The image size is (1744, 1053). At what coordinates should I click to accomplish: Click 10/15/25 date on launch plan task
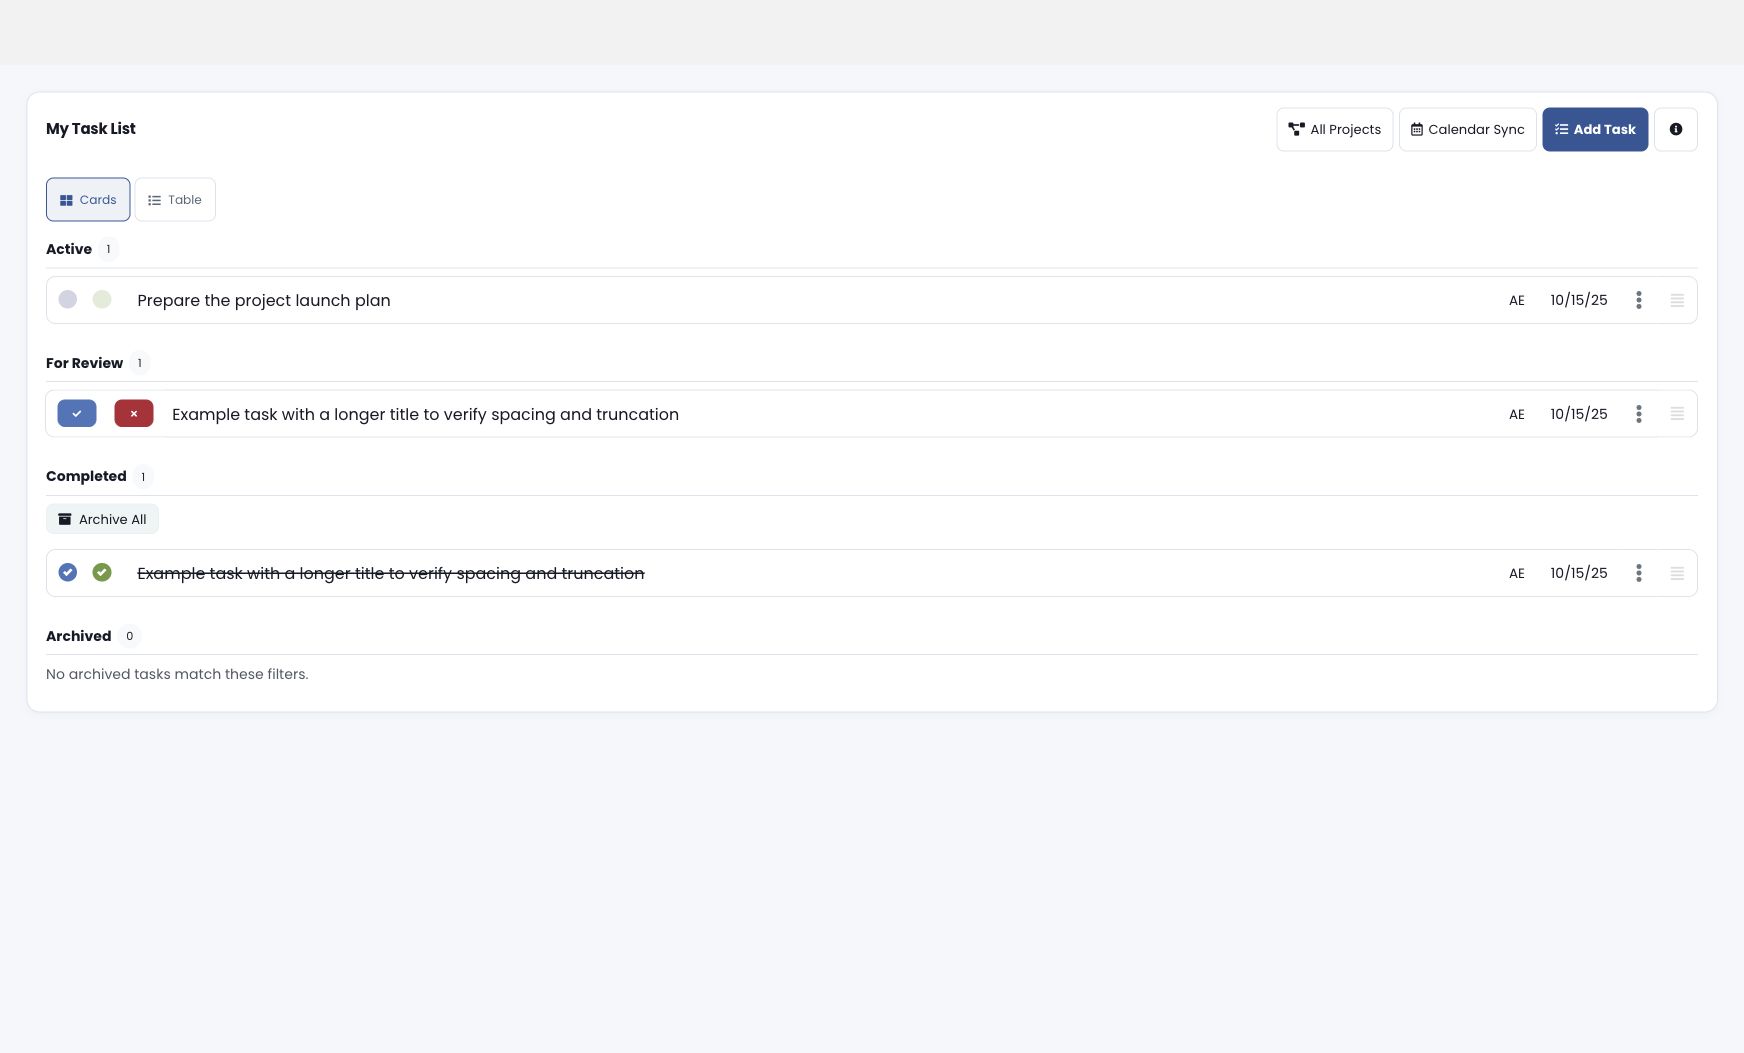[x=1579, y=300]
